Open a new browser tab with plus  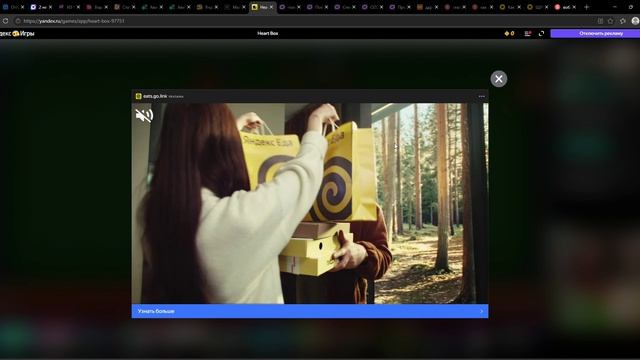click(x=587, y=7)
